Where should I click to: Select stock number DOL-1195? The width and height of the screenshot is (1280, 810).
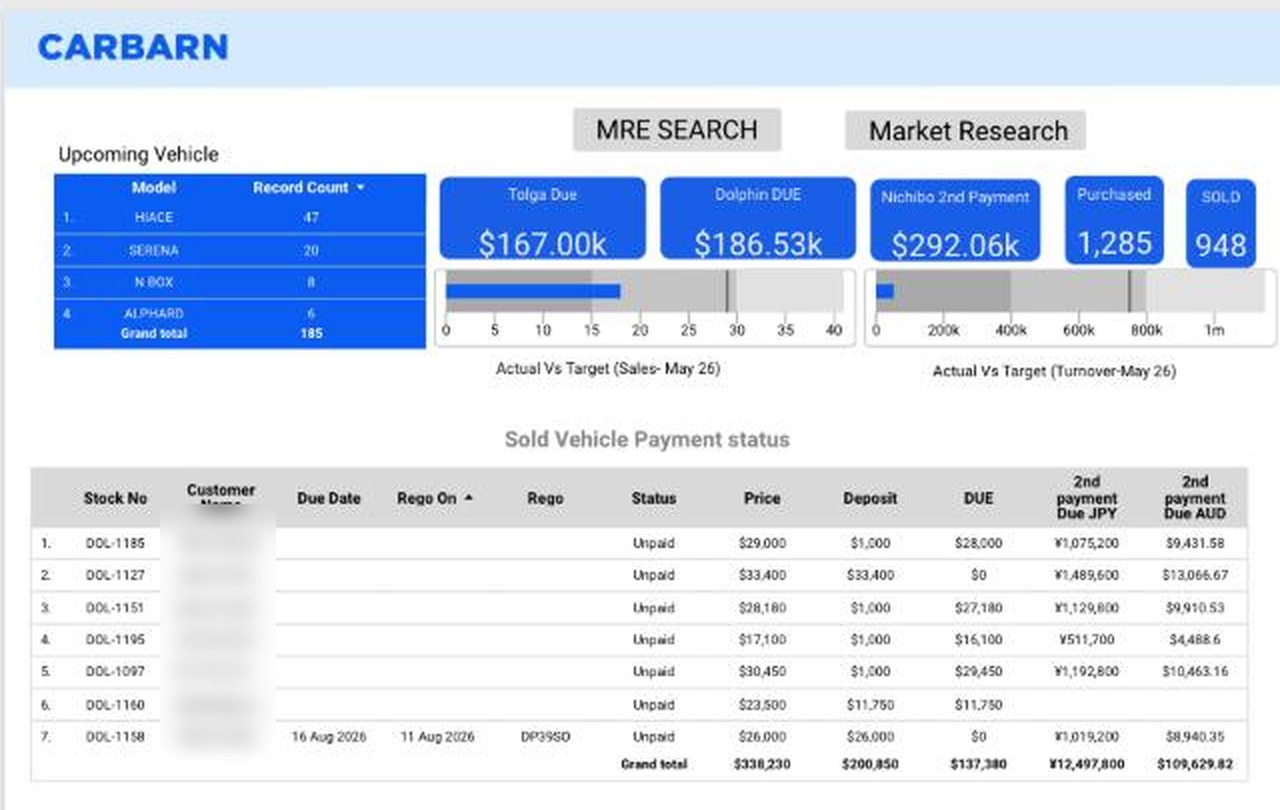[x=115, y=640]
